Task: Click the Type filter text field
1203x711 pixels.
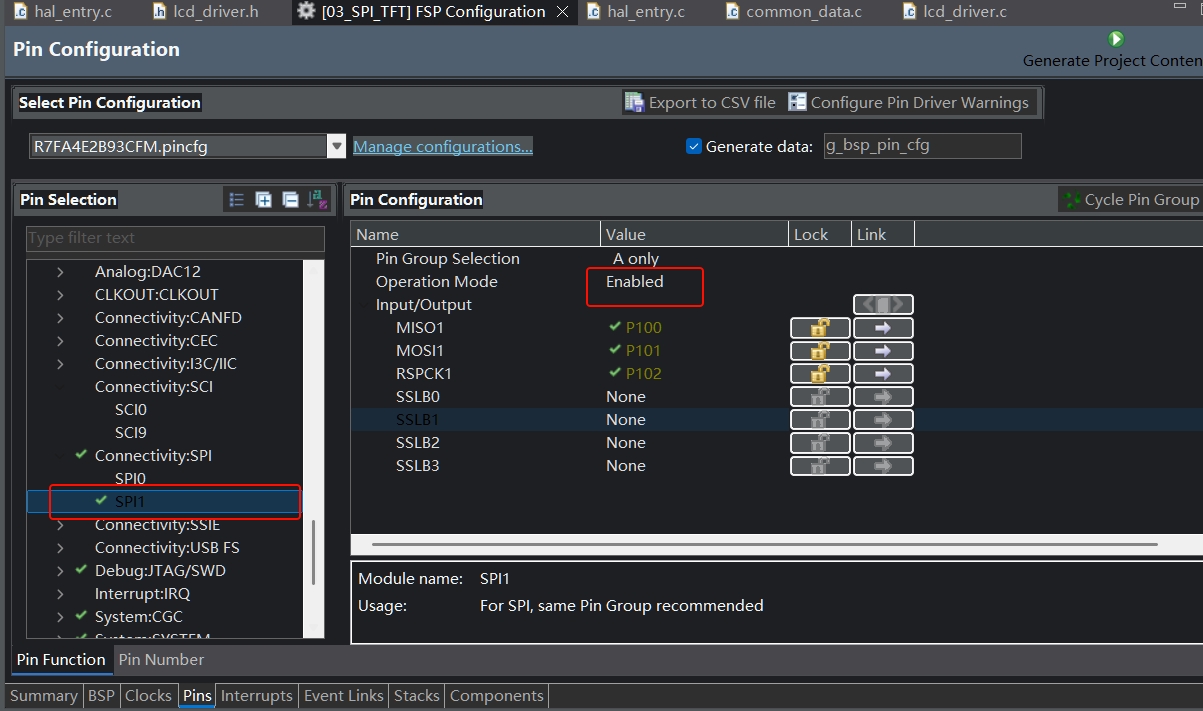Action: click(x=175, y=238)
